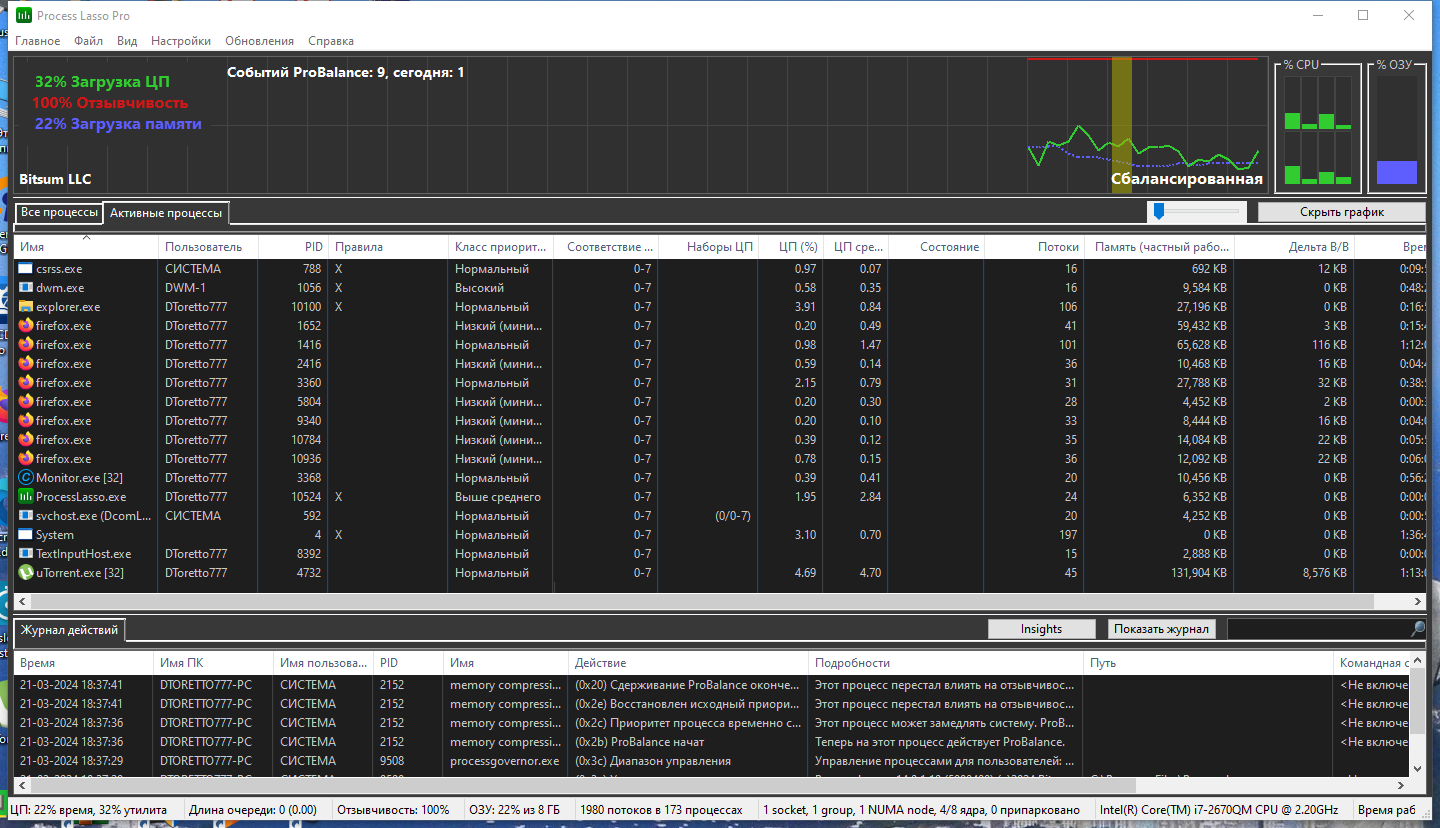
Task: Open the Настройки menu
Action: pyautogui.click(x=181, y=41)
